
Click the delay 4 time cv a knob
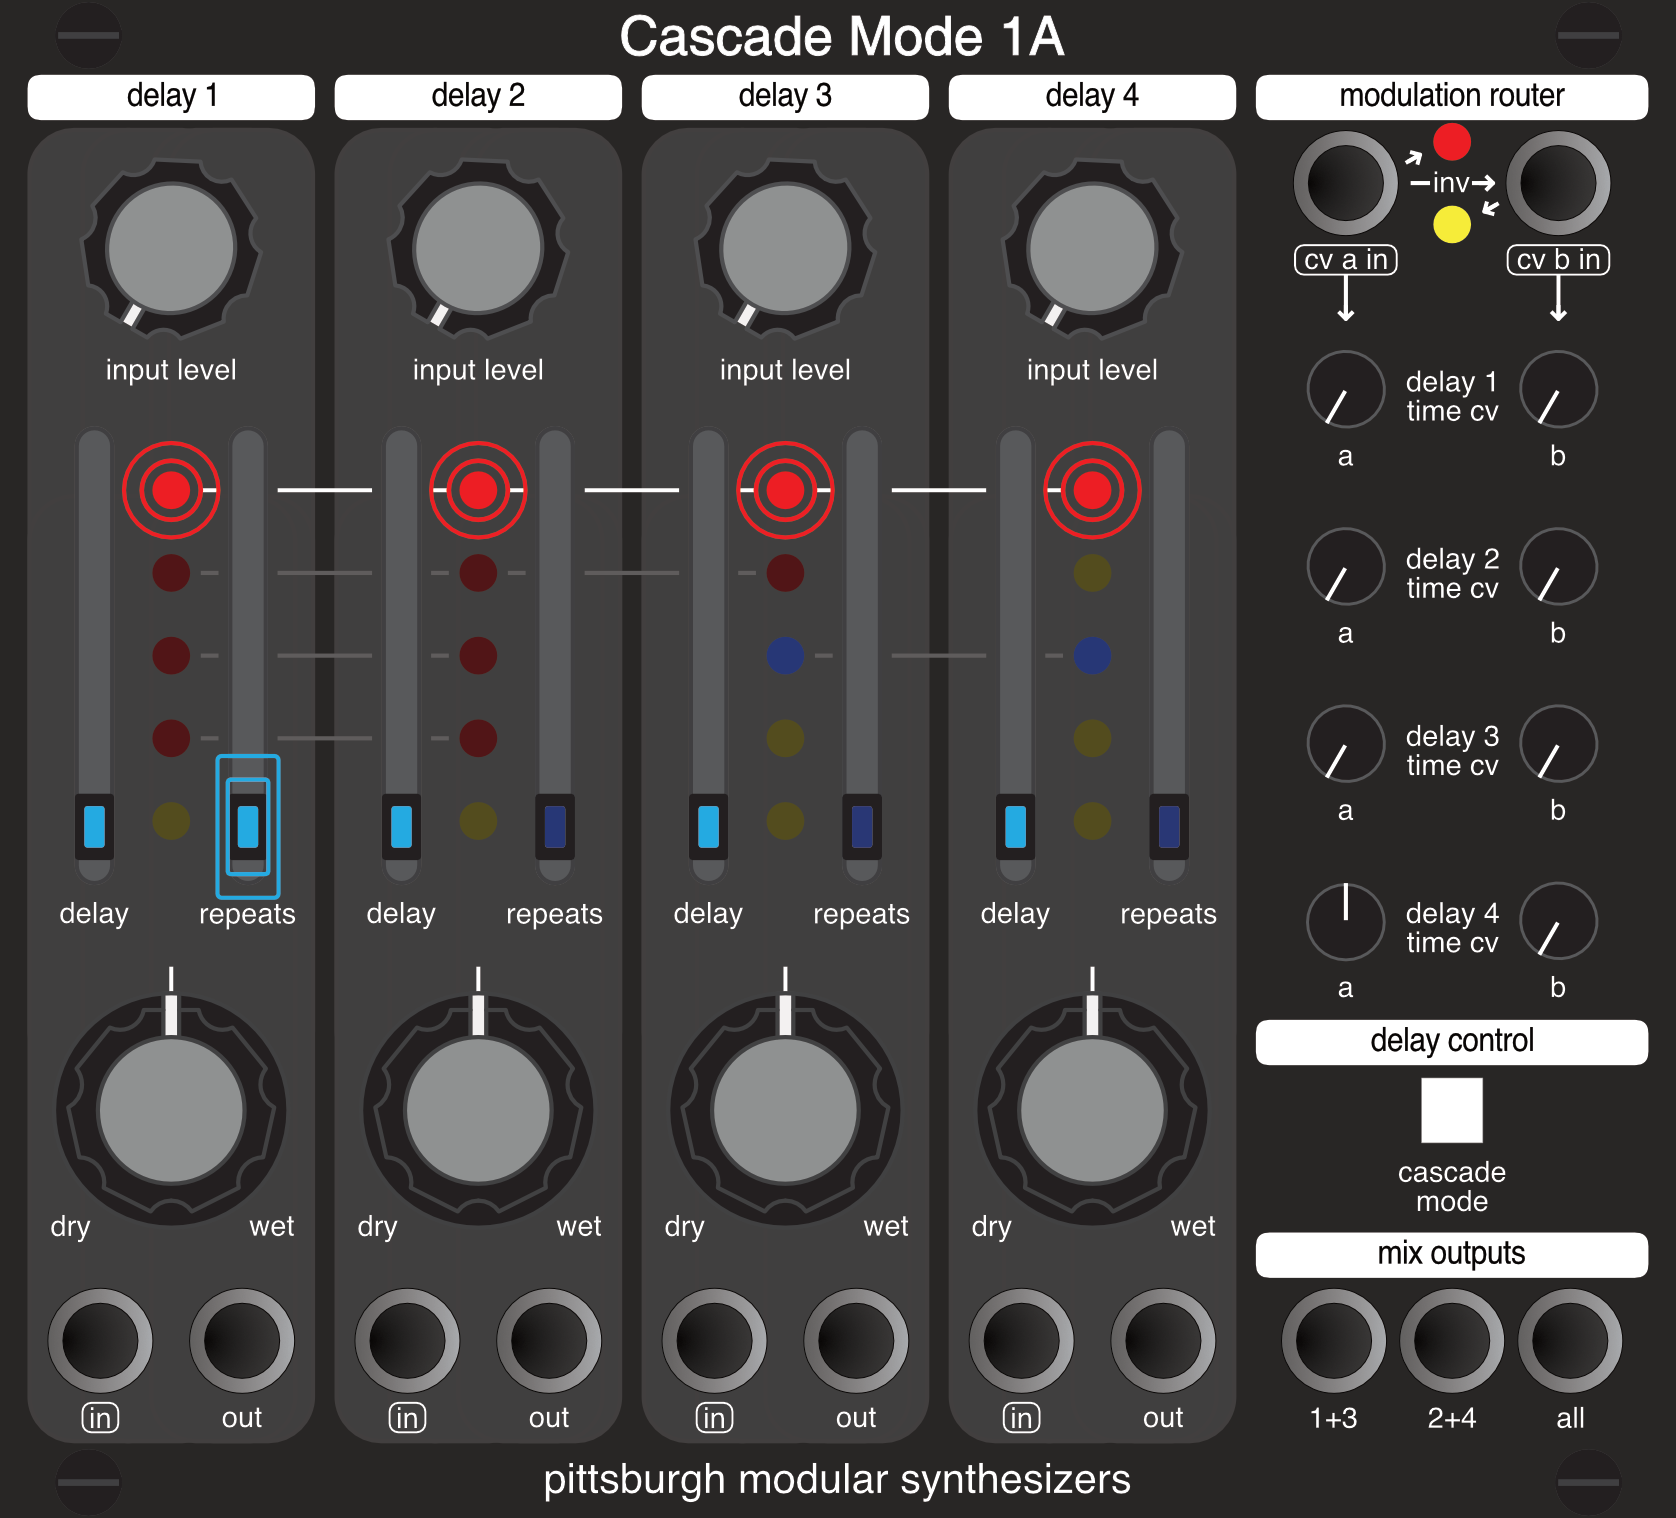[x=1345, y=920]
